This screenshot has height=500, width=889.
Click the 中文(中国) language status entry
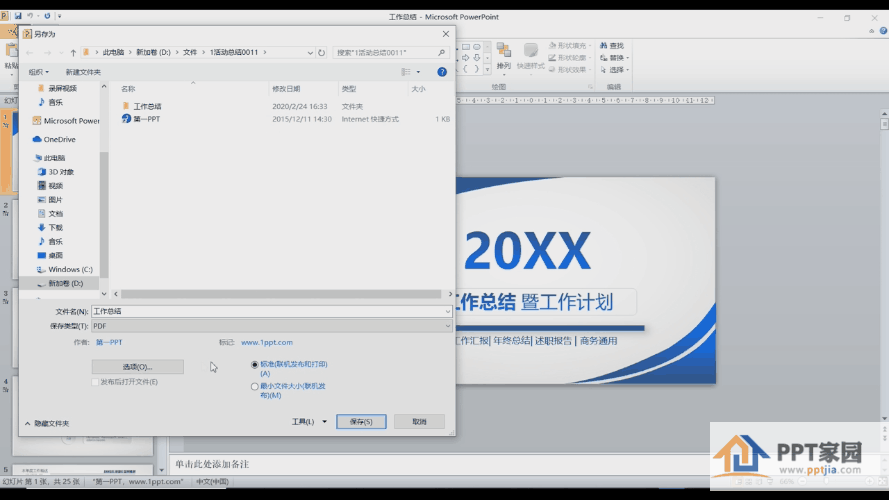[212, 482]
